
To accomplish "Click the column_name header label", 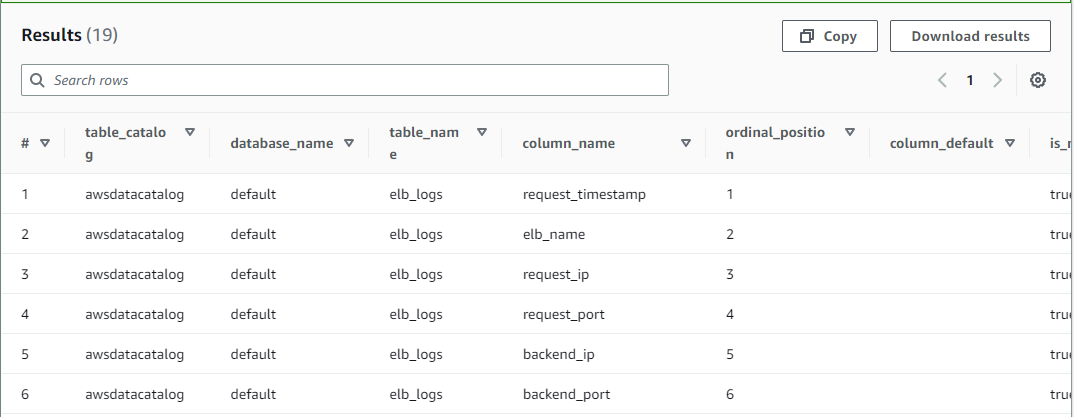I will coord(568,143).
